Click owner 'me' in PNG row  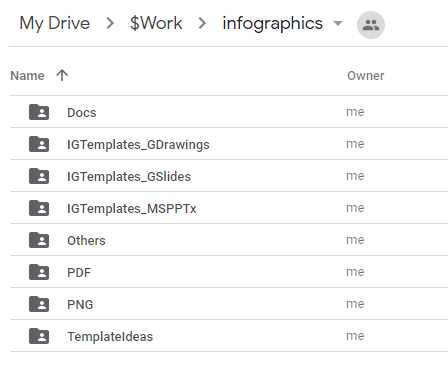pos(355,304)
